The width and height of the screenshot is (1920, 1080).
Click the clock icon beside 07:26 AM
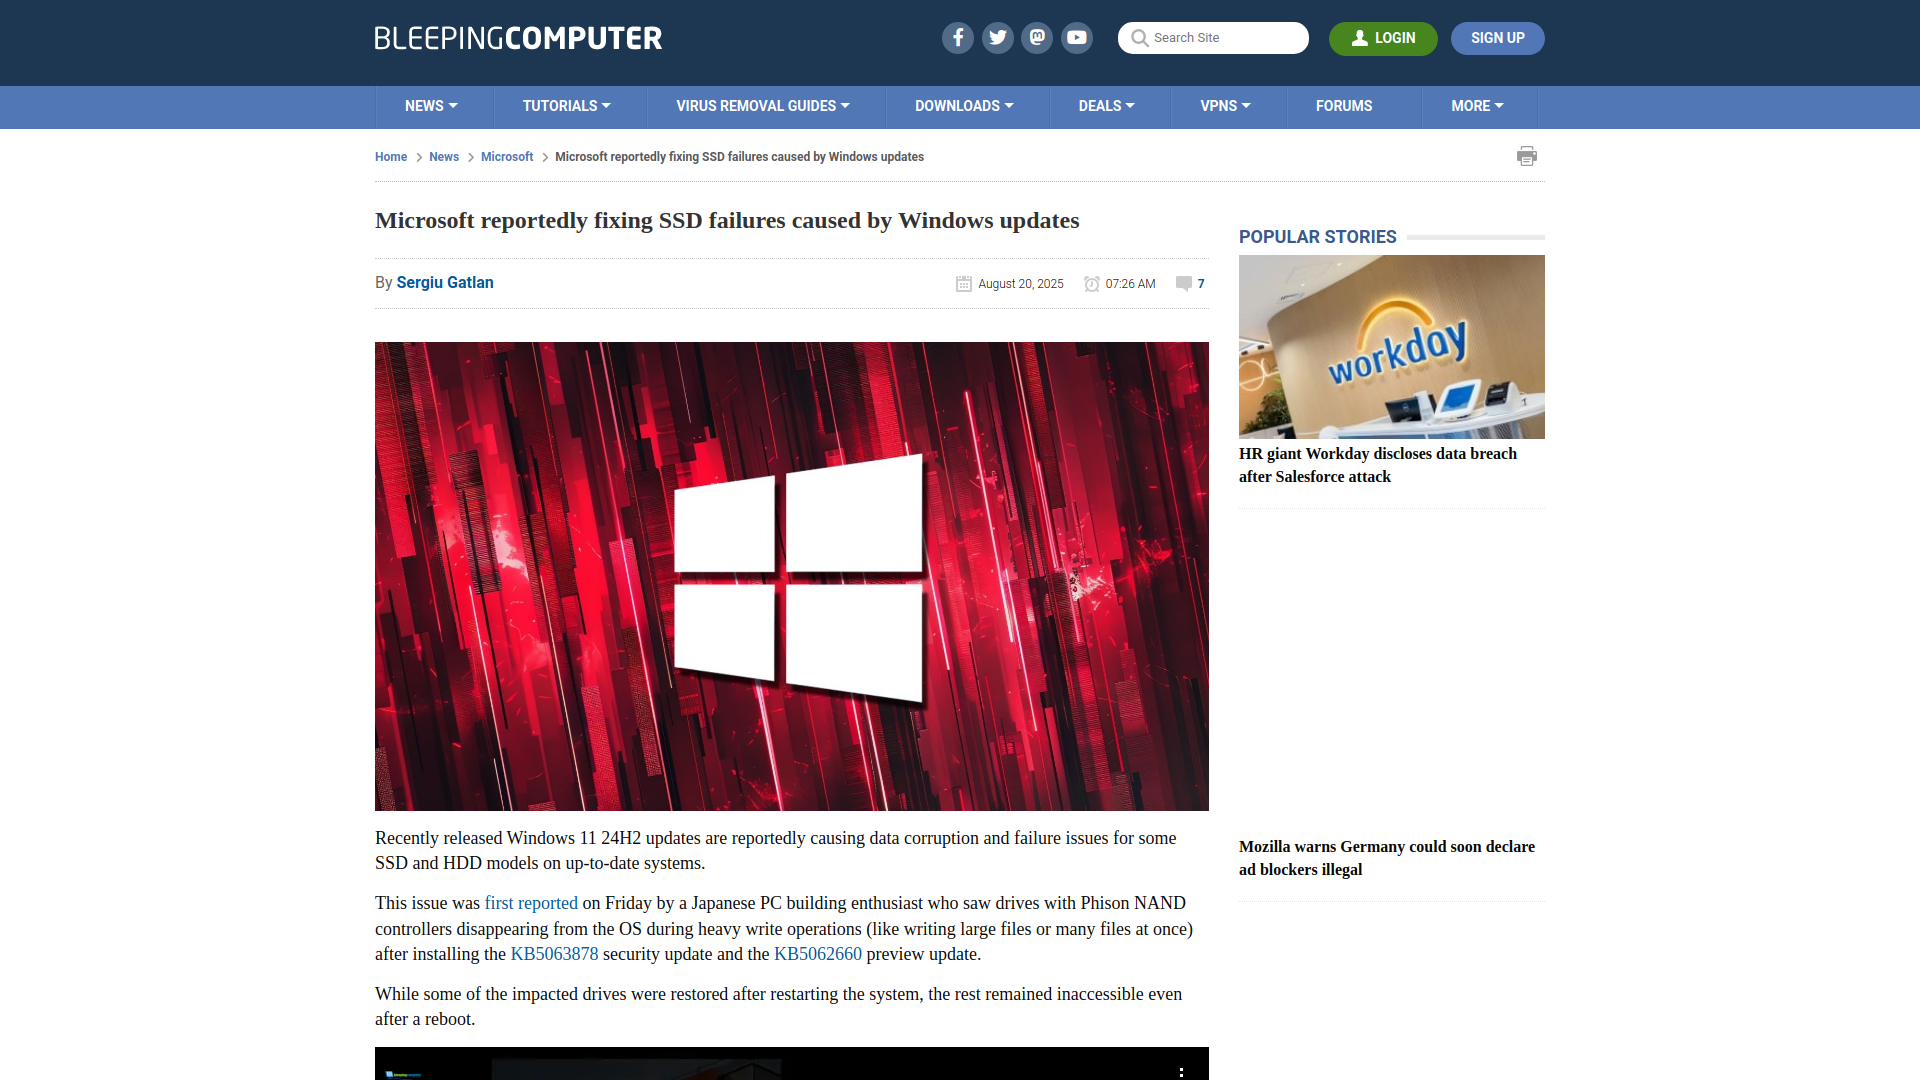coord(1092,284)
